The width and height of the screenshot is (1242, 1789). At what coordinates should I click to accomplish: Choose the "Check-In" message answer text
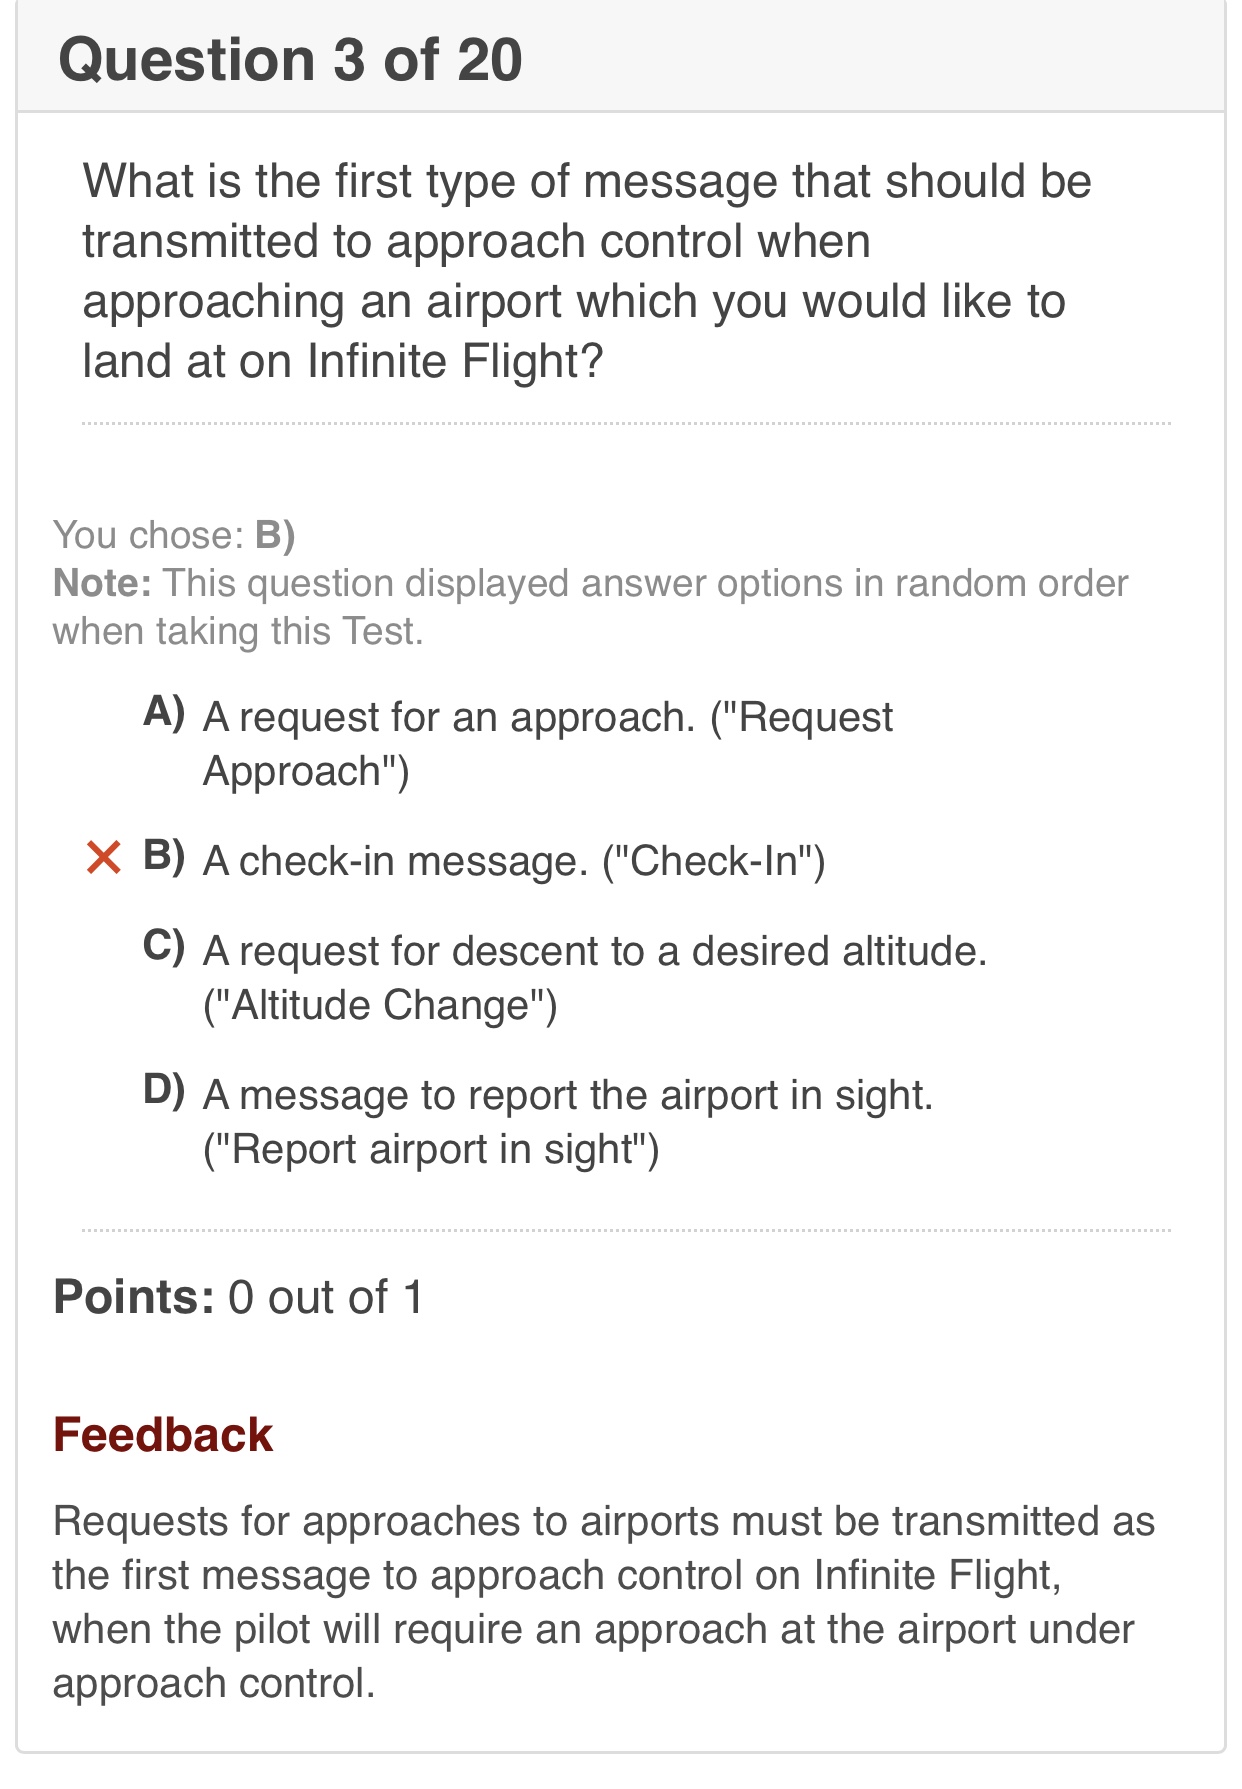pos(514,861)
